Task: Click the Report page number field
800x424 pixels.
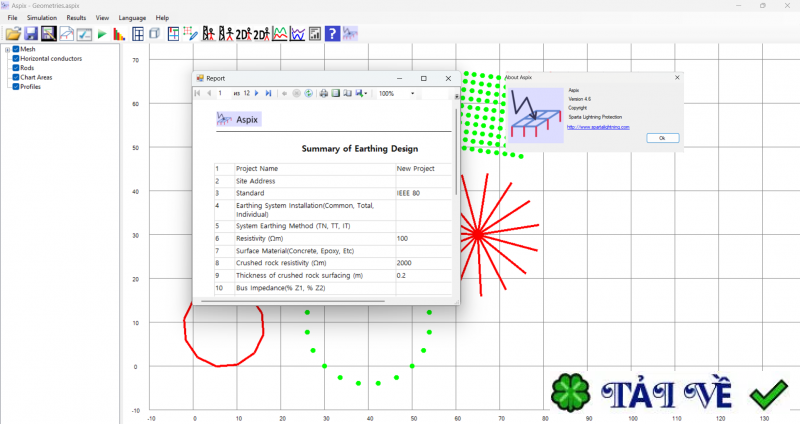Action: click(220, 93)
